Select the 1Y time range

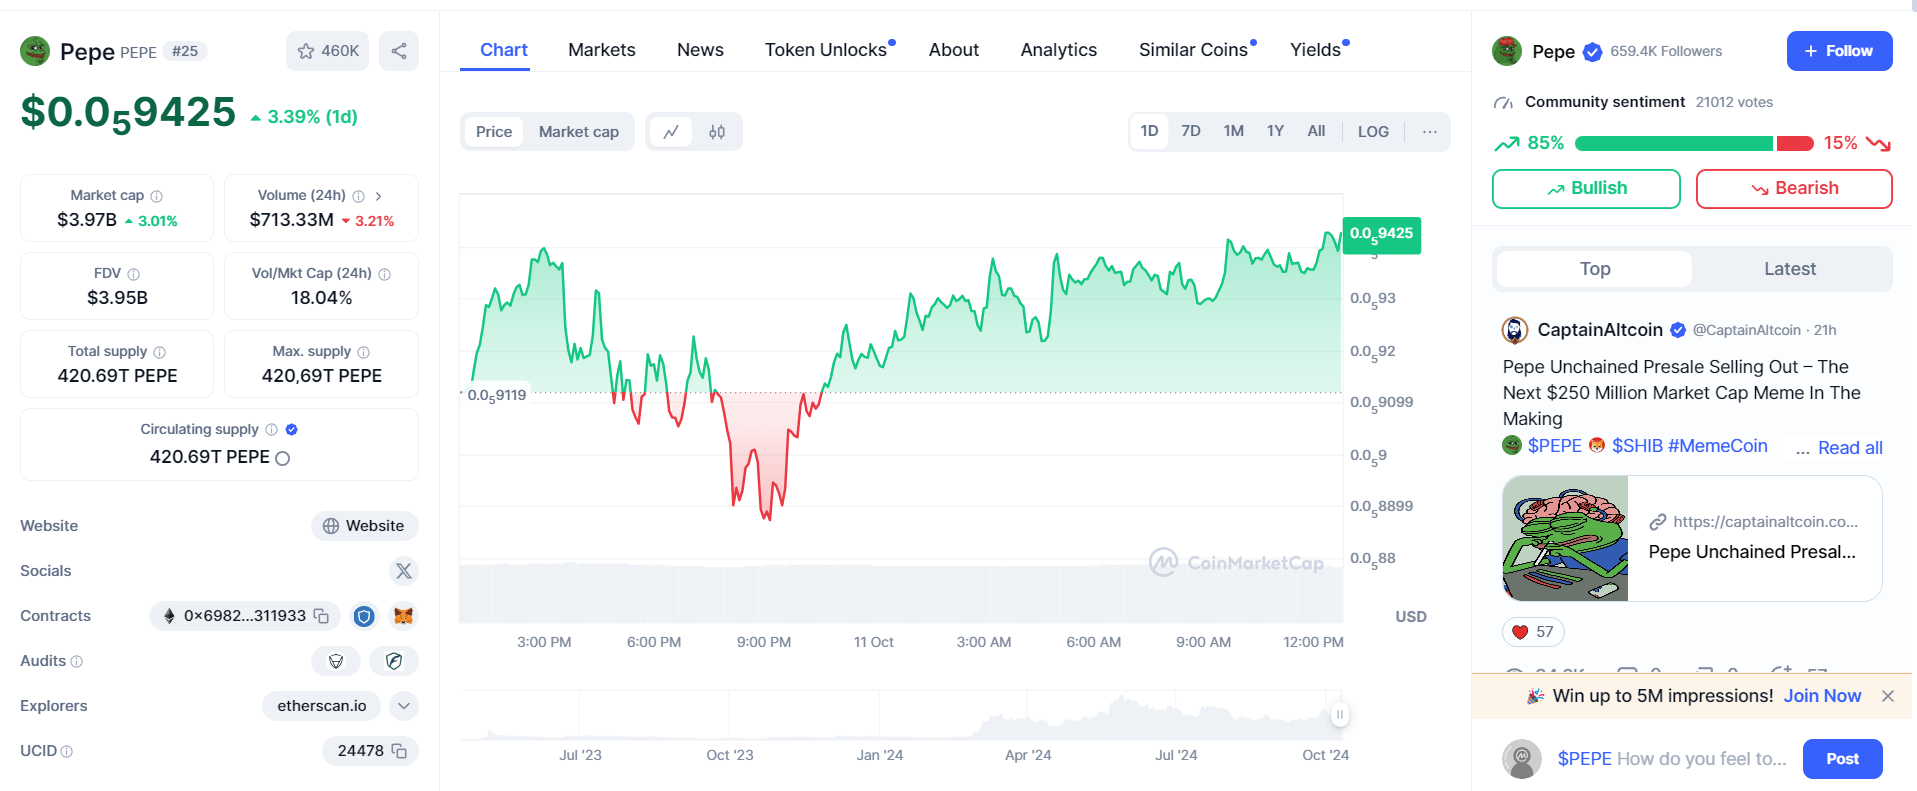(x=1275, y=131)
